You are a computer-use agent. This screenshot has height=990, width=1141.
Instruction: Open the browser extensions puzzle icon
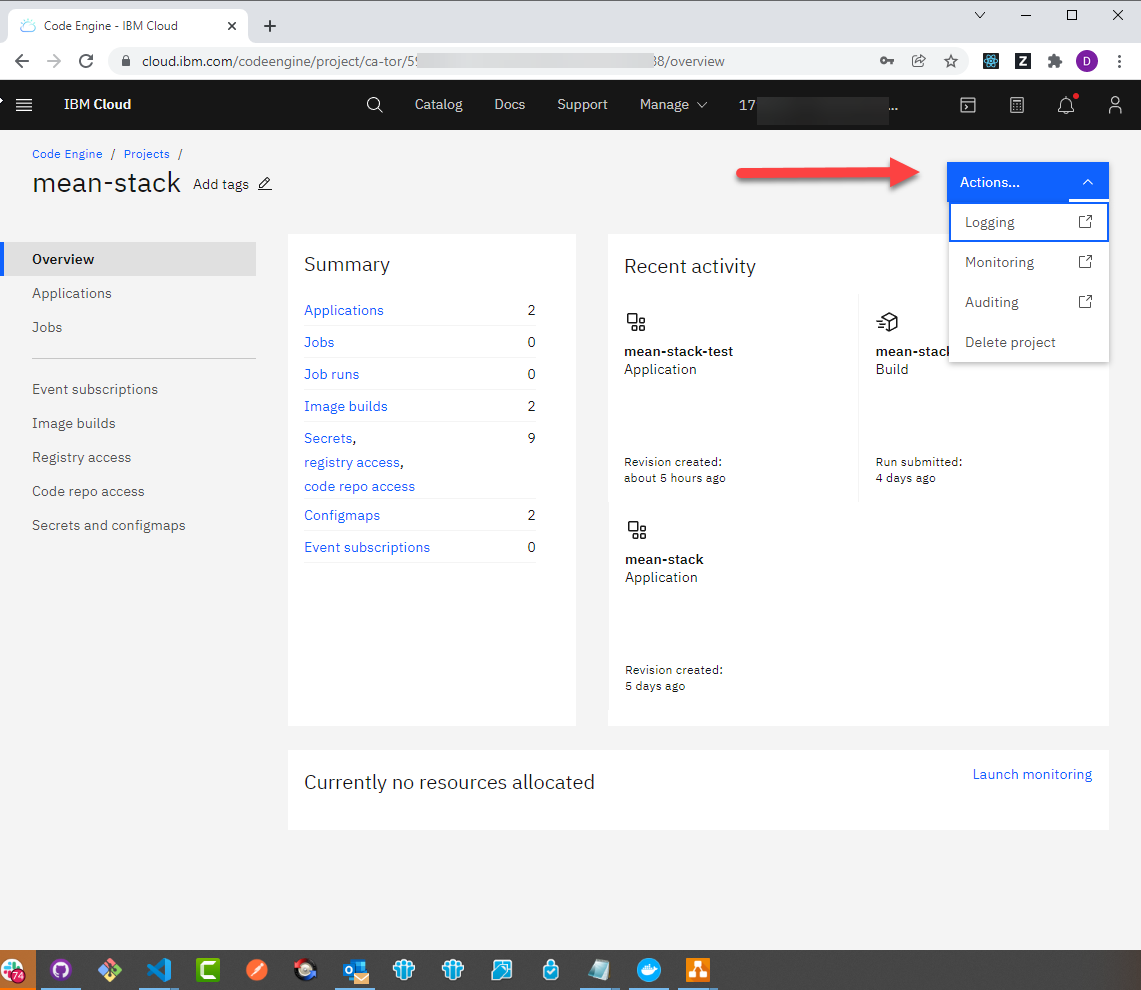[1054, 61]
